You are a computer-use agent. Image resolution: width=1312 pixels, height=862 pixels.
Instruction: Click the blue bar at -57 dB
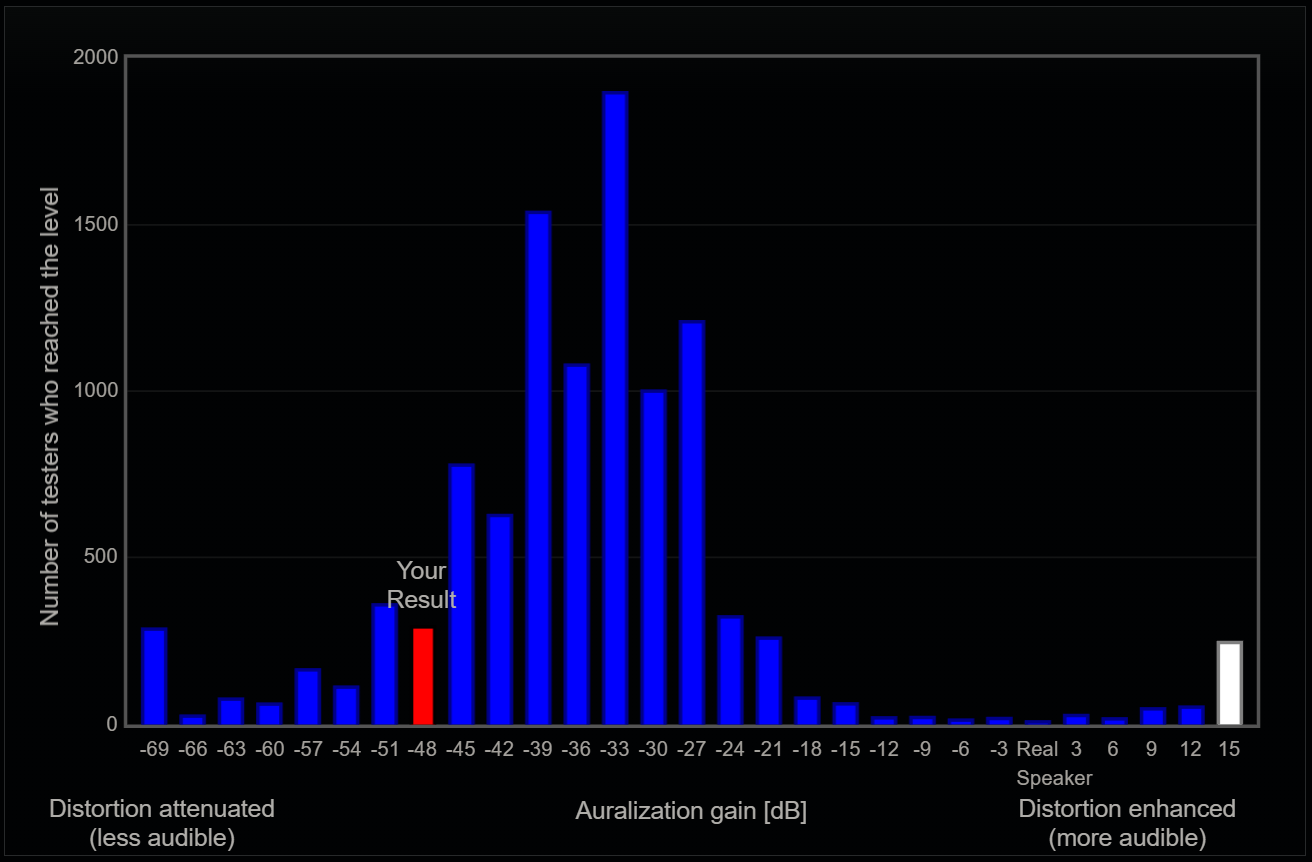click(x=308, y=696)
